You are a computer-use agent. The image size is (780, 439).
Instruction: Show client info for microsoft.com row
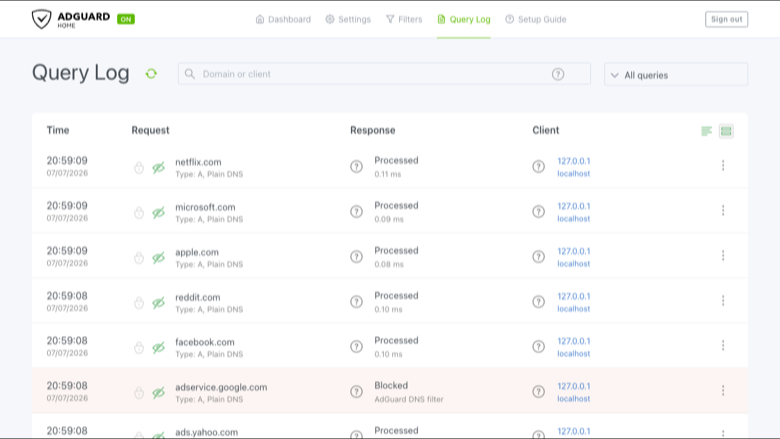tap(538, 211)
